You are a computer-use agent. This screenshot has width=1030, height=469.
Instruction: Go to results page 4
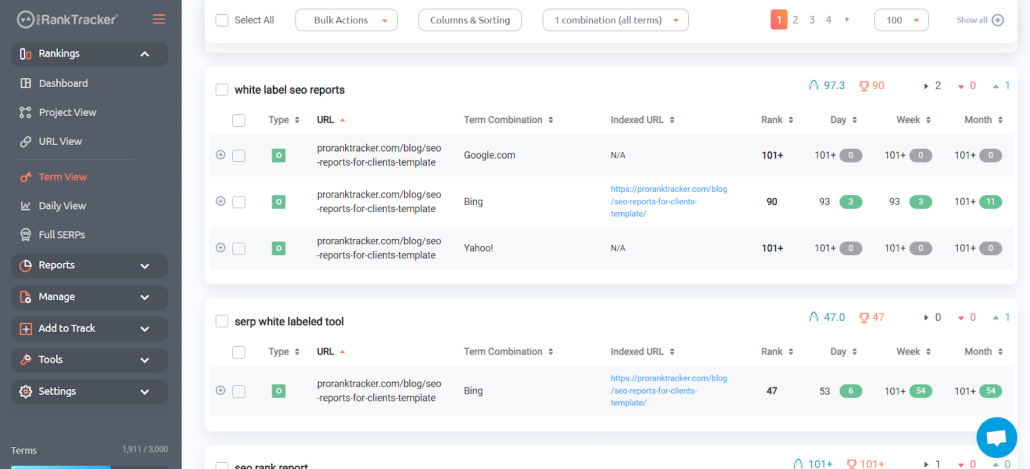pos(828,20)
